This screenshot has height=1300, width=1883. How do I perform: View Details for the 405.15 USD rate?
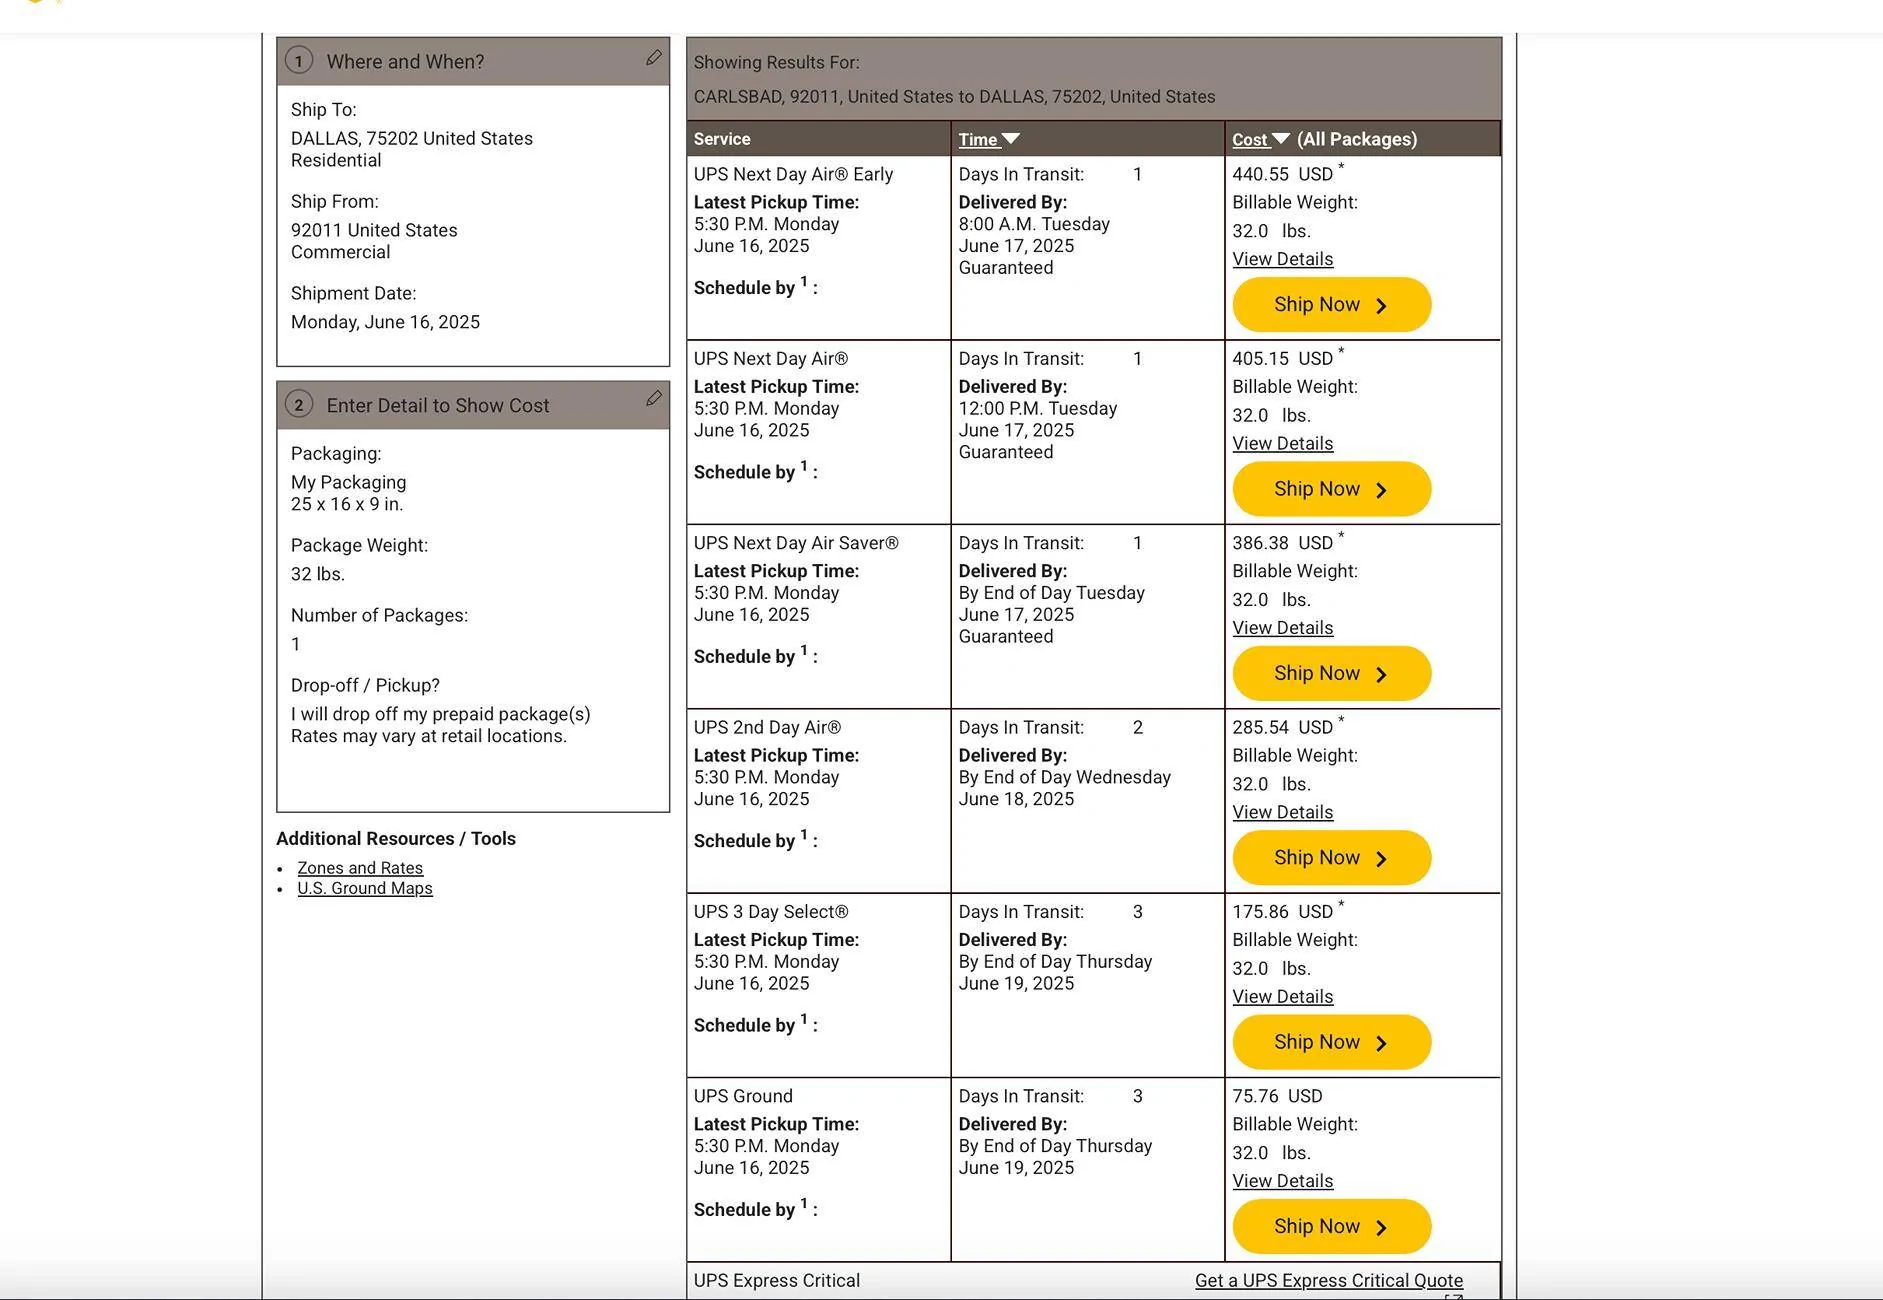tap(1282, 443)
